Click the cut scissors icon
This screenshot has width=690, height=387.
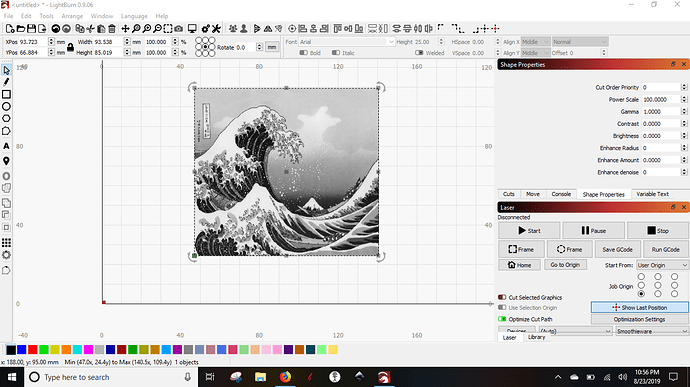[91, 29]
